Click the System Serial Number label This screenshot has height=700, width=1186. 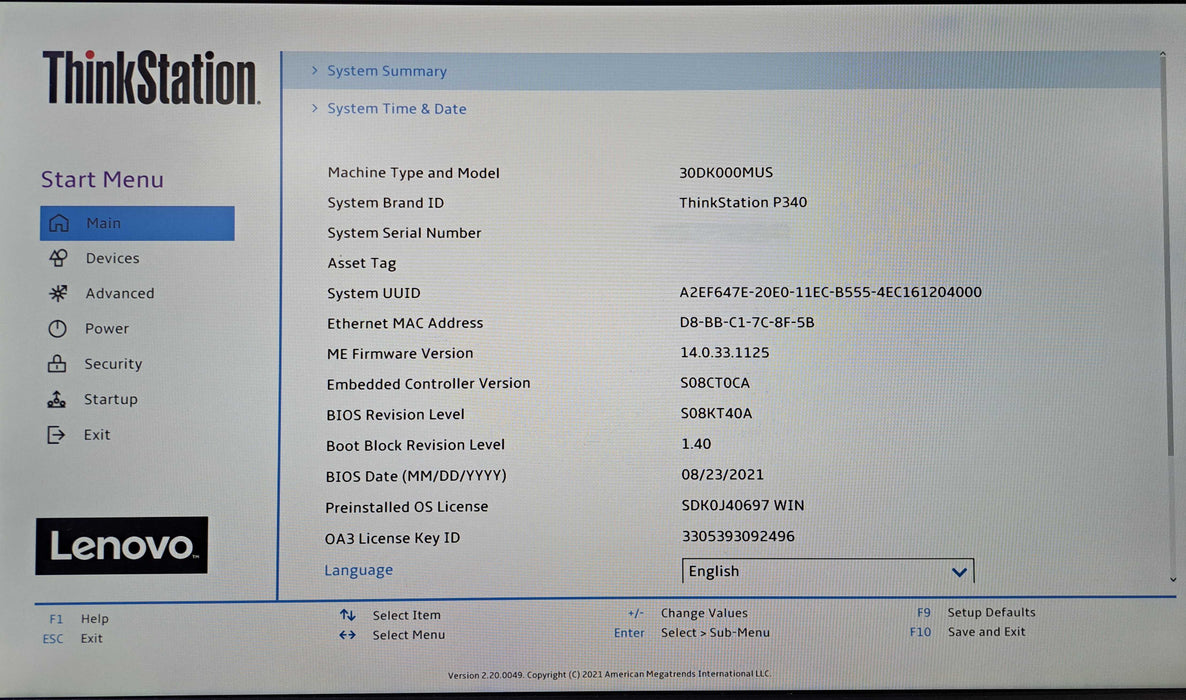pyautogui.click(x=404, y=233)
